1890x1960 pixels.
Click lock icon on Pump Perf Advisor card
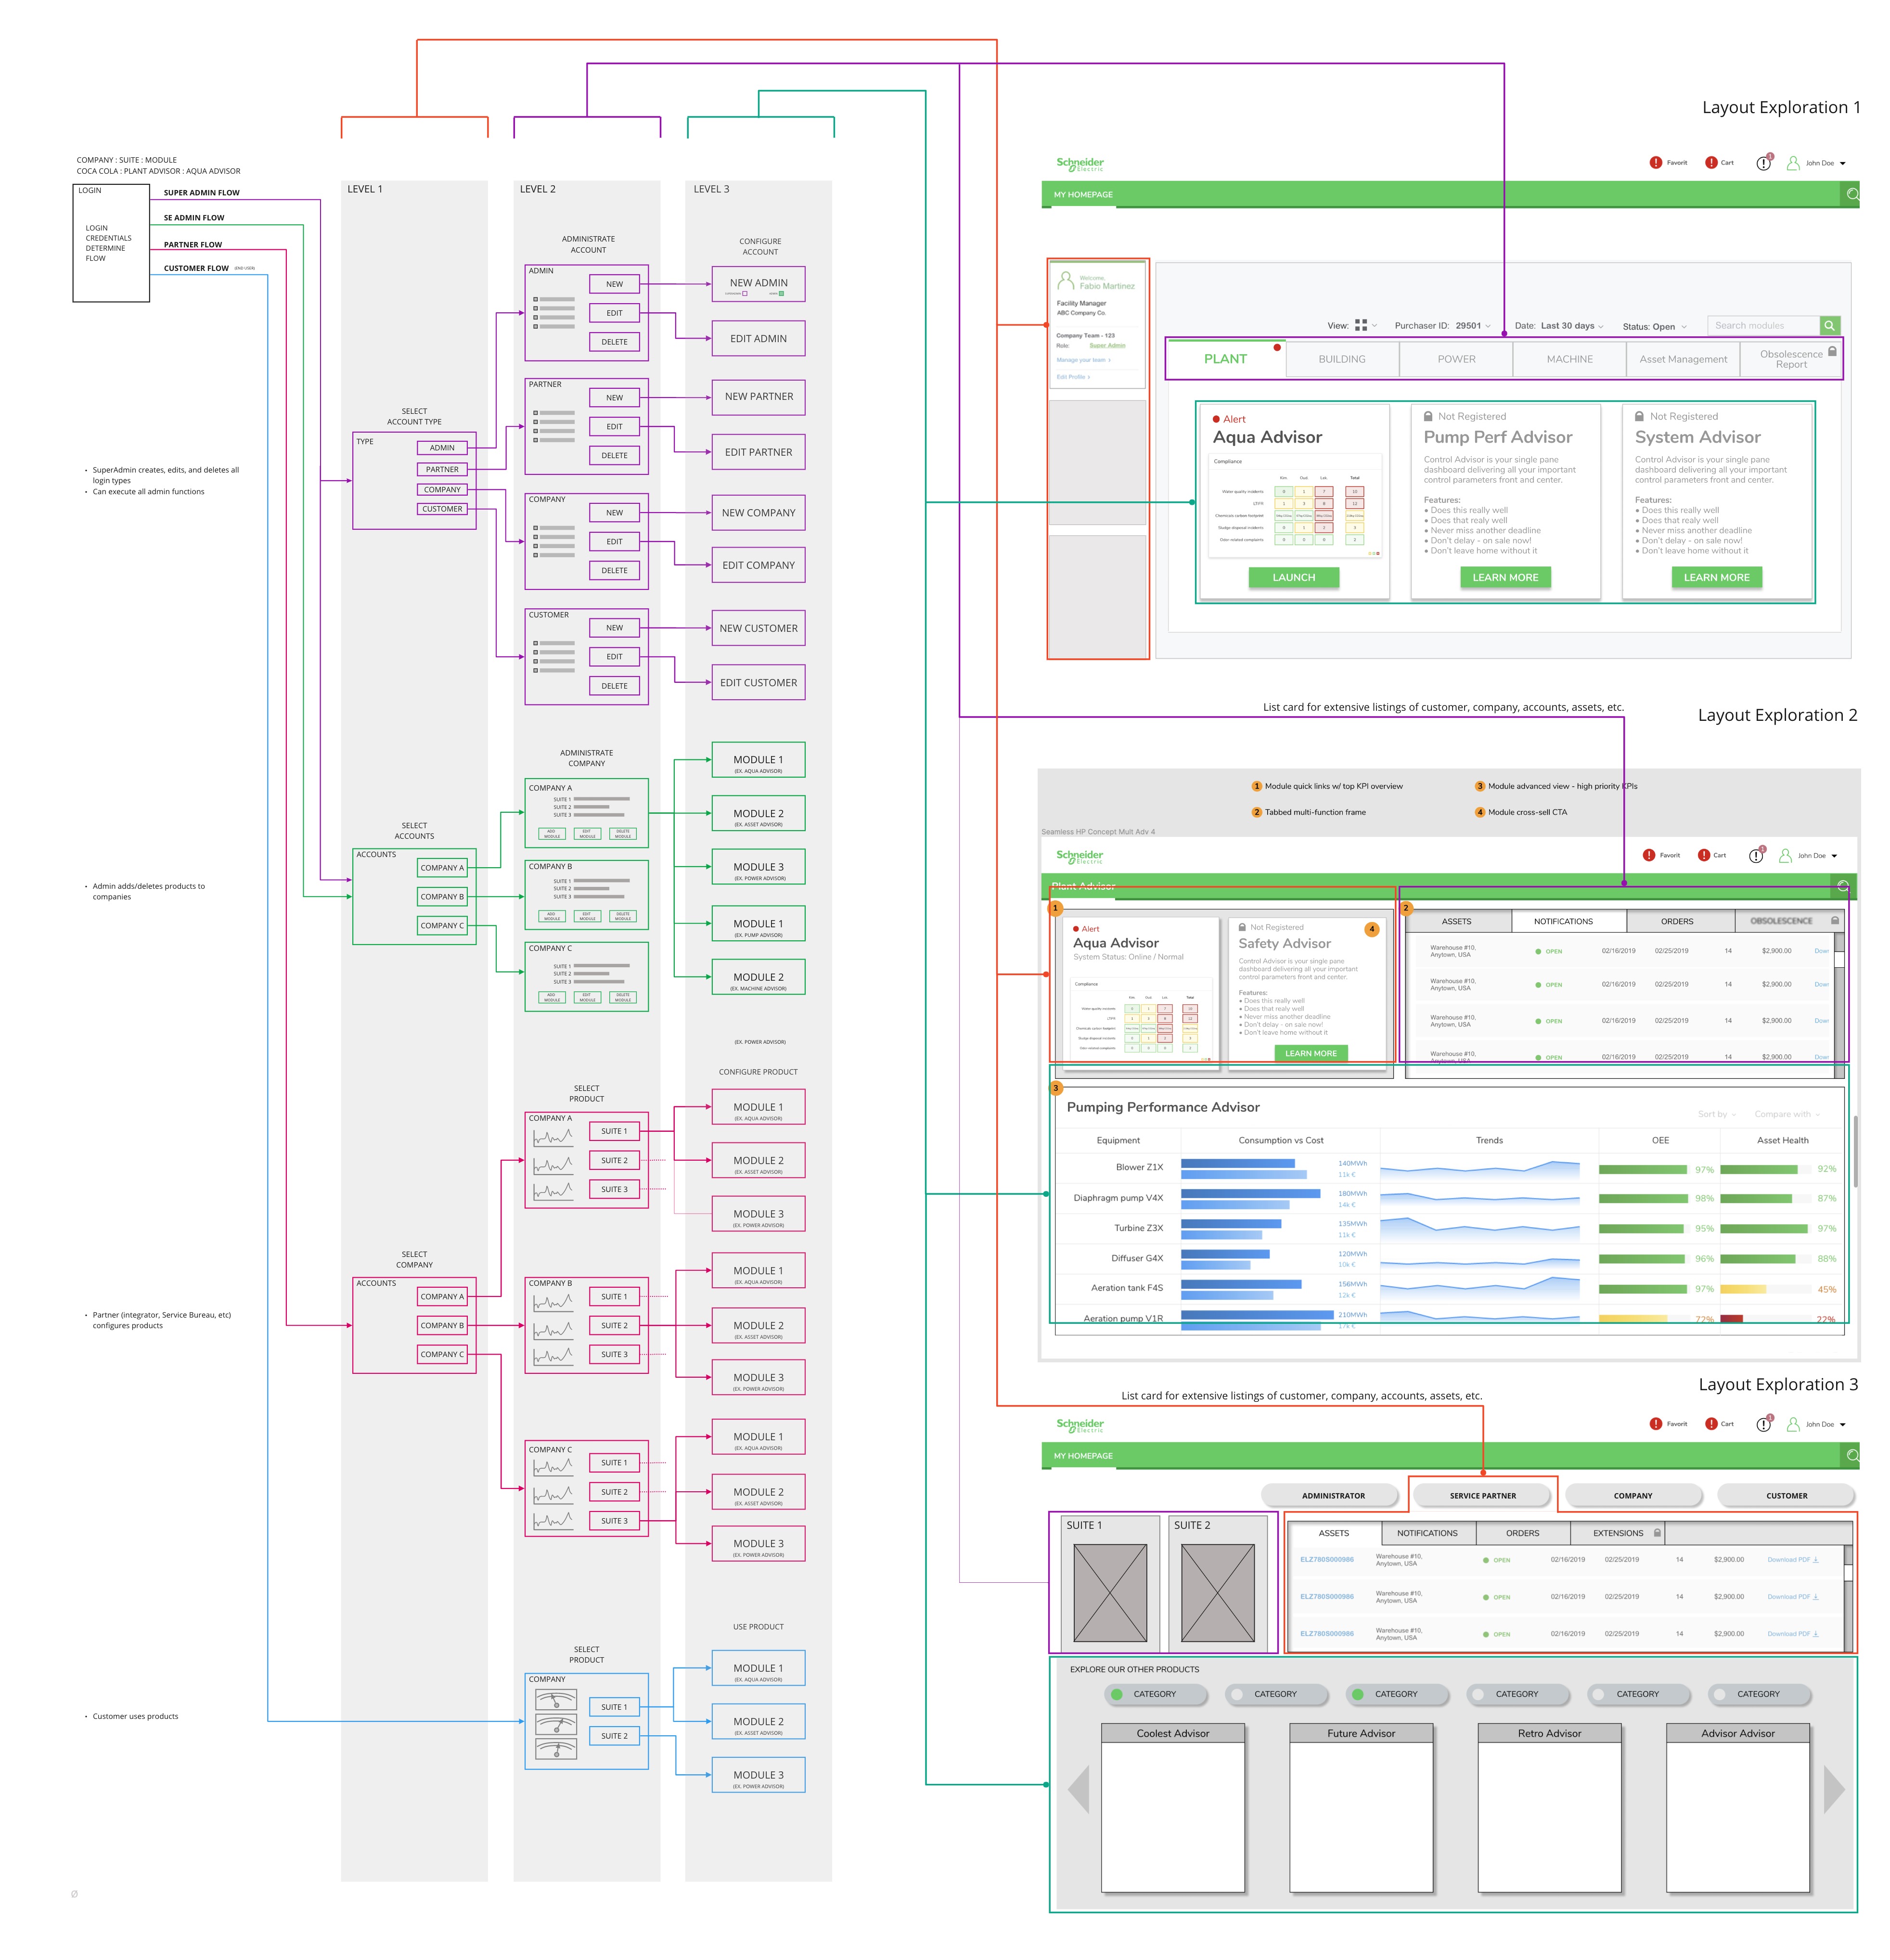1428,416
